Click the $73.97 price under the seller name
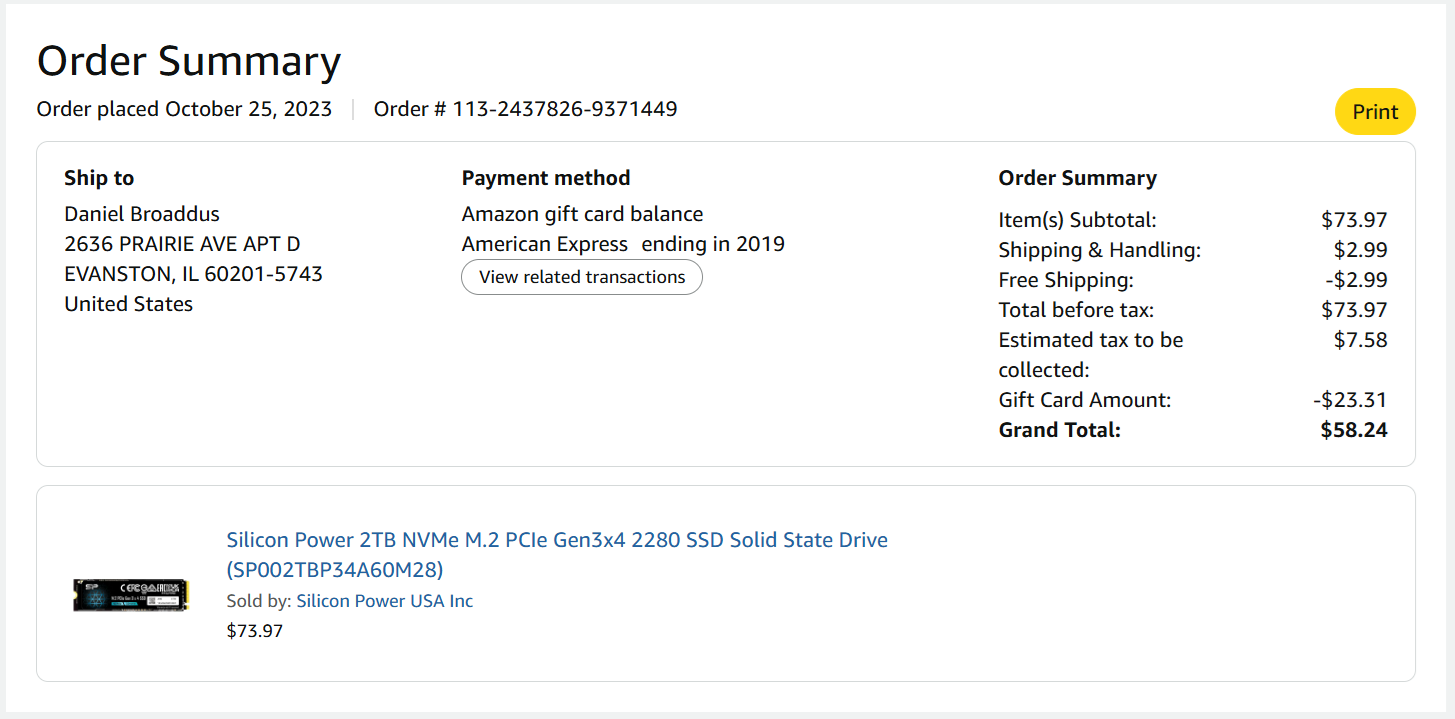Screen dimensions: 1455x719 click(x=255, y=631)
